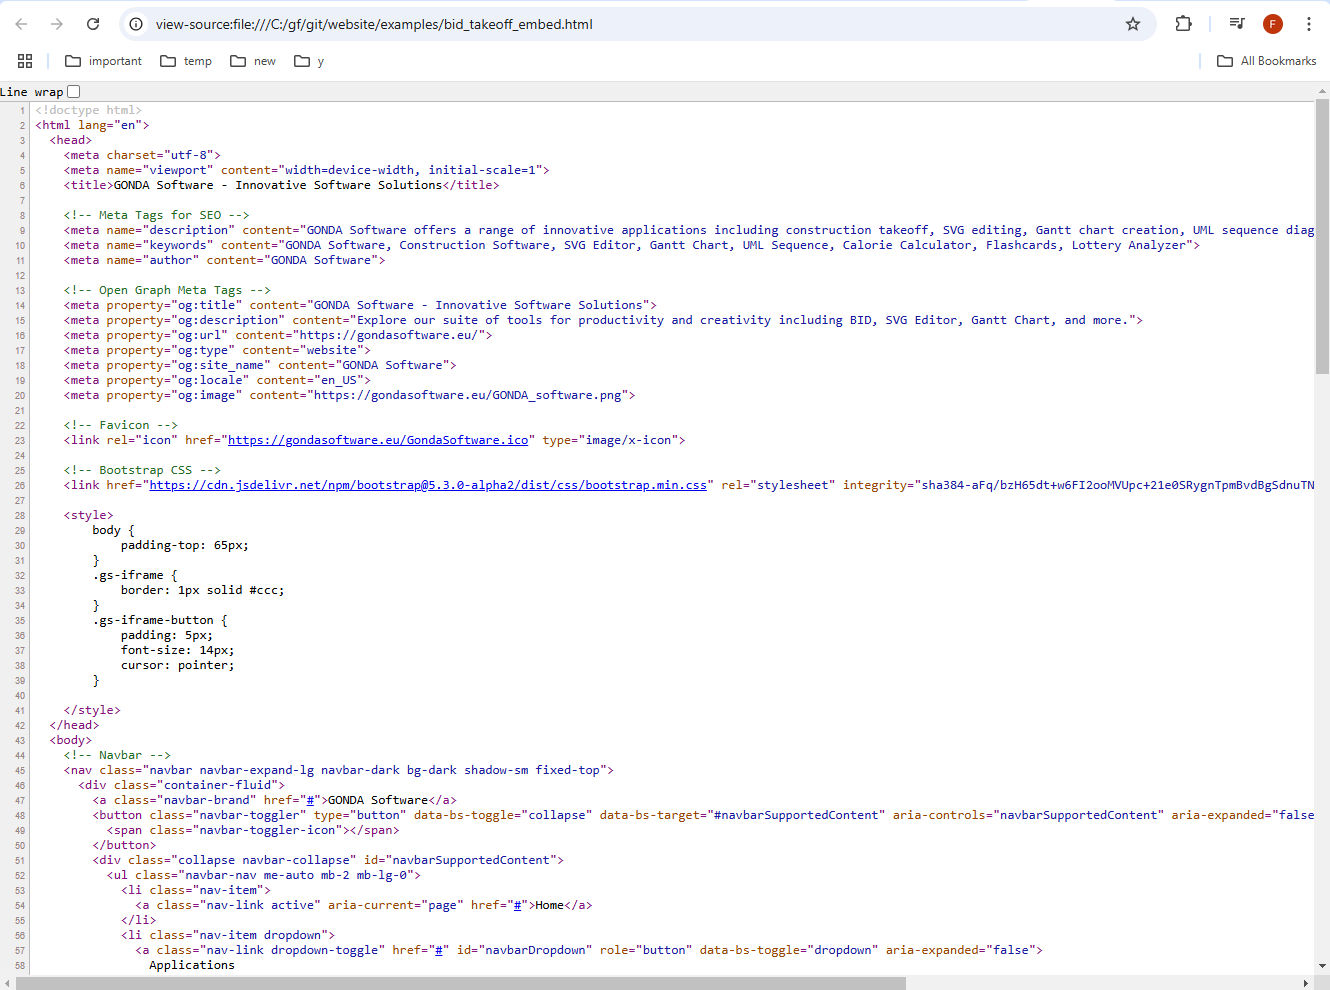
Task: Click the '<title>GONDA Software' source line
Action: (x=282, y=185)
